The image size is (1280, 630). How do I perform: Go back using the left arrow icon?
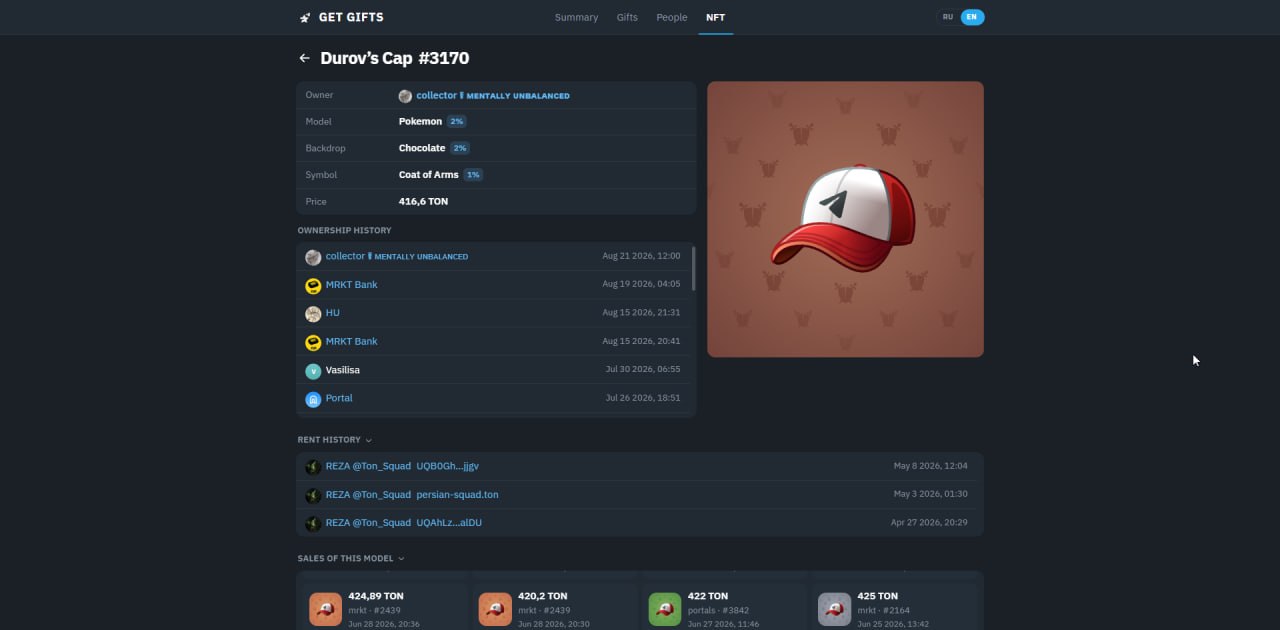tap(304, 58)
